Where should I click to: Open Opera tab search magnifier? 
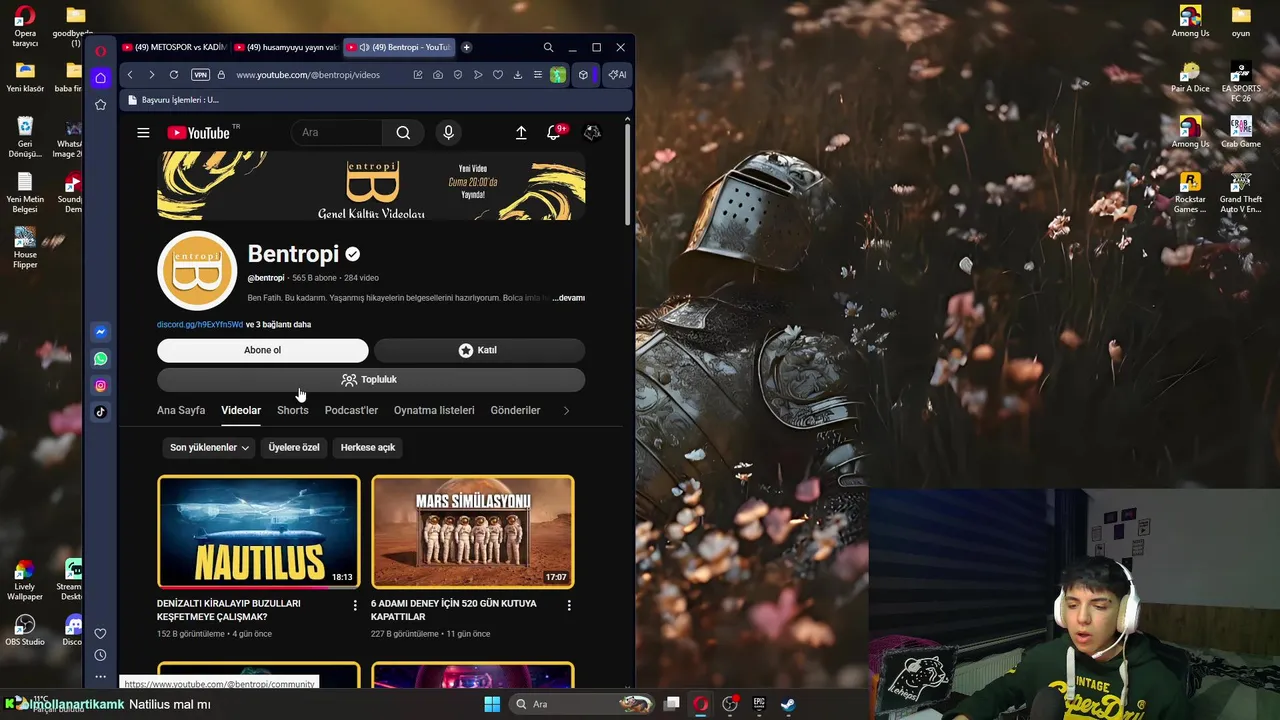pos(548,47)
